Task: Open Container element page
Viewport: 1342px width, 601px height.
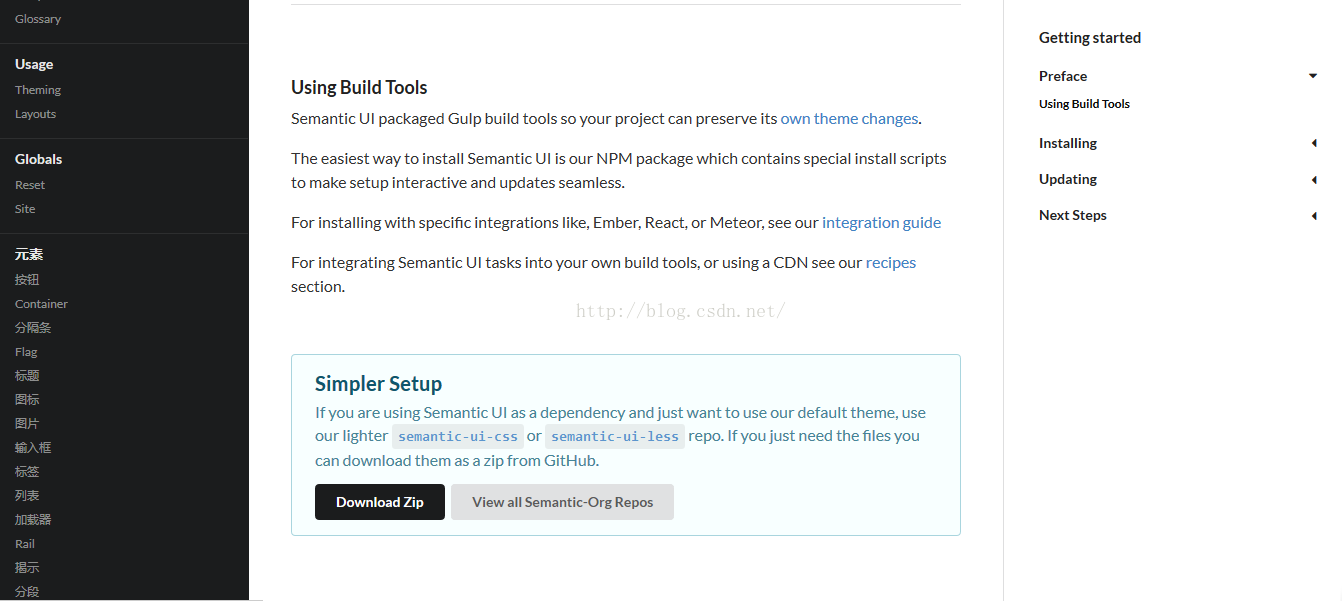Action: [41, 304]
